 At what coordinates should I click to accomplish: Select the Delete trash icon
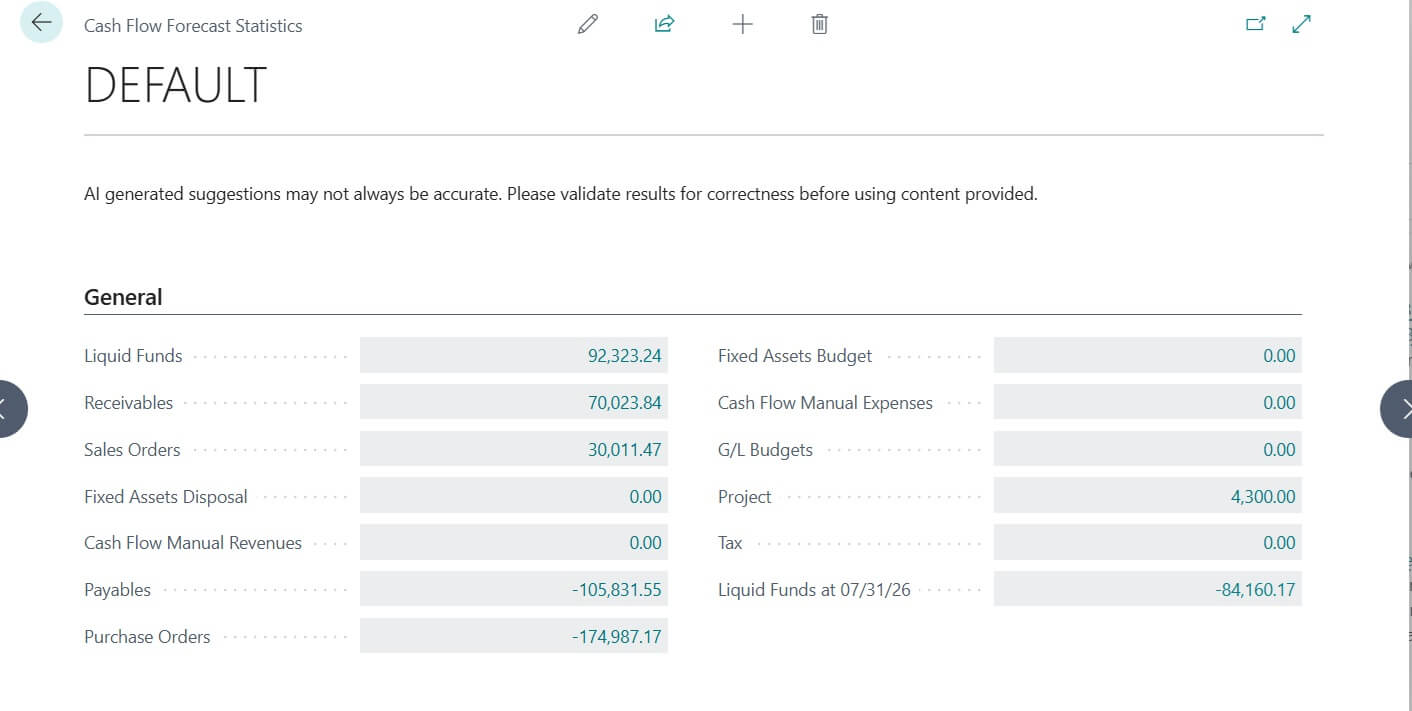819,23
